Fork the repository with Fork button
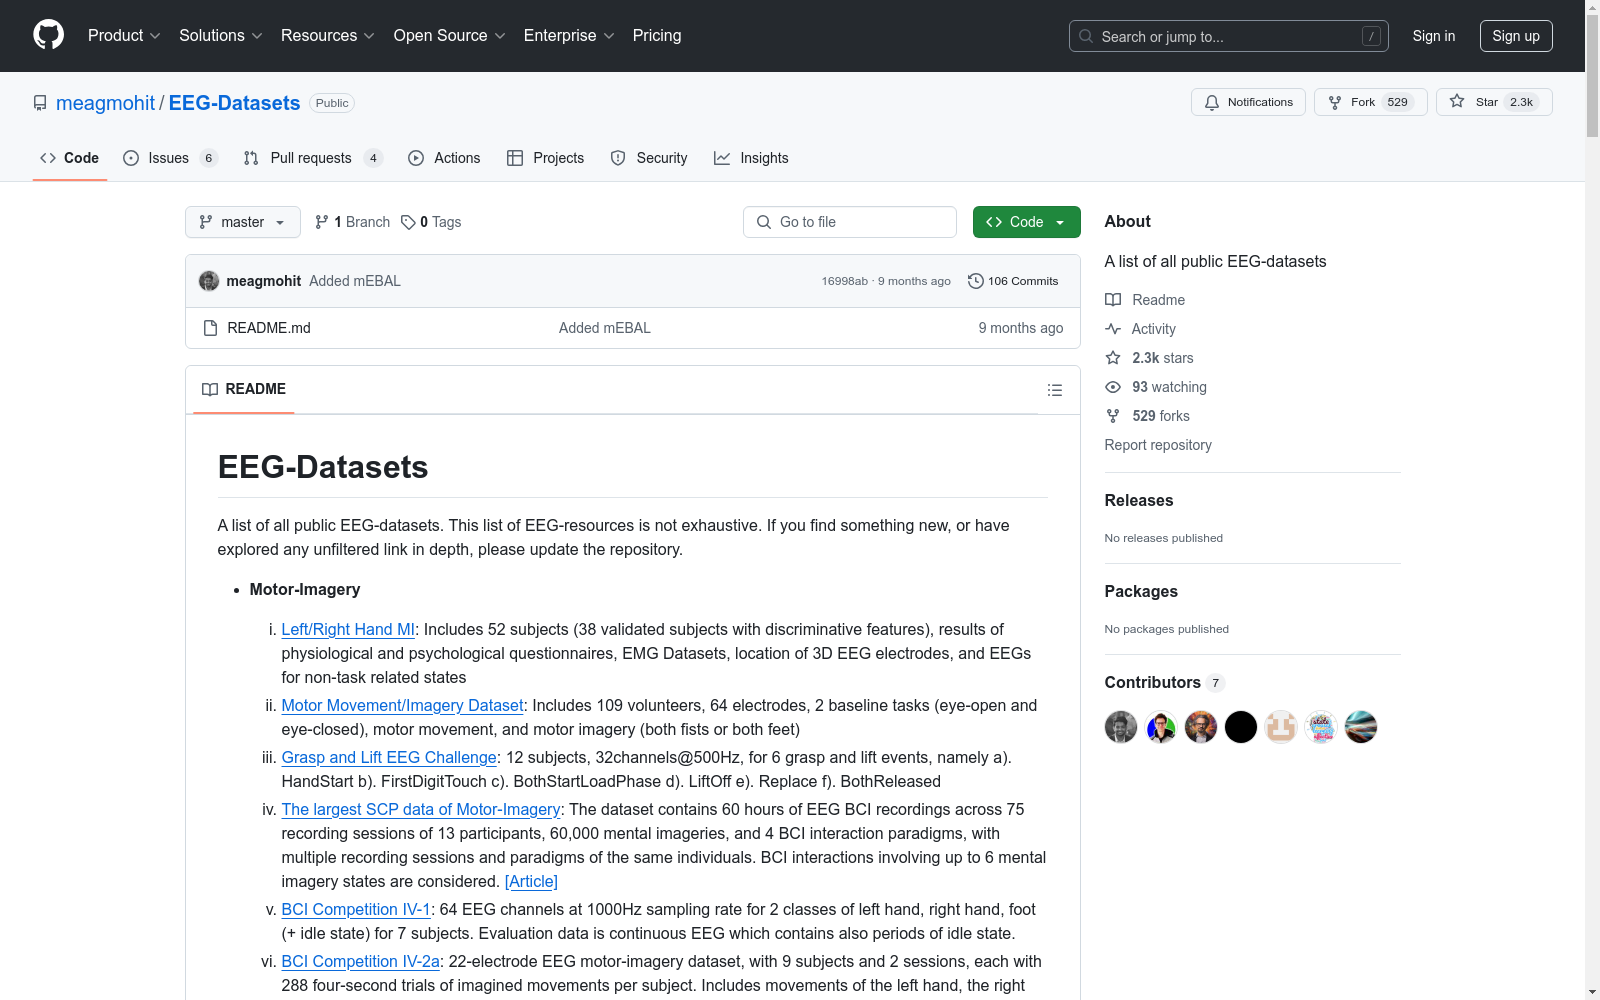Viewport: 1600px width, 1000px height. [x=1370, y=102]
